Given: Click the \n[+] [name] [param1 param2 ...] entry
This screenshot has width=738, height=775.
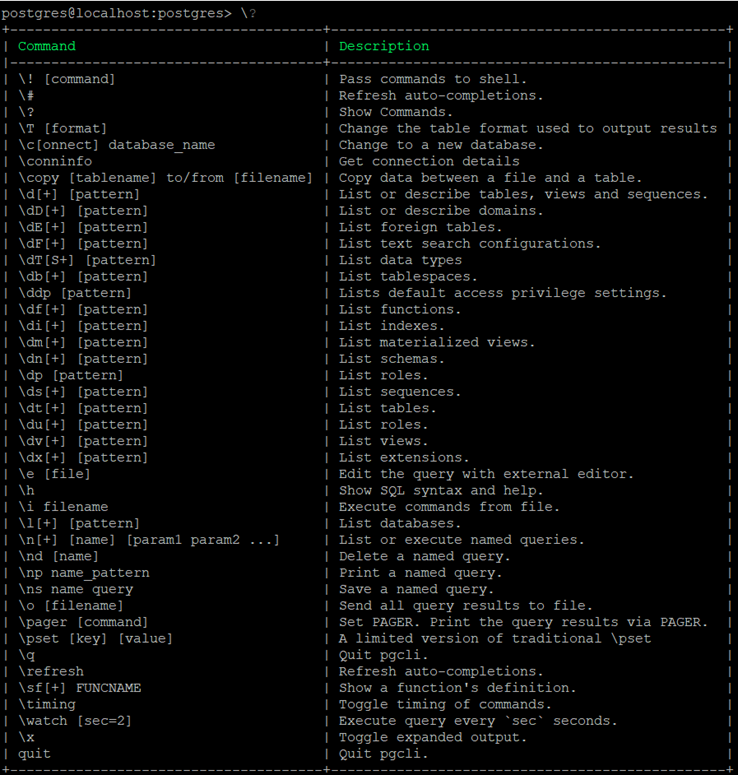Looking at the screenshot, I should pyautogui.click(x=149, y=540).
